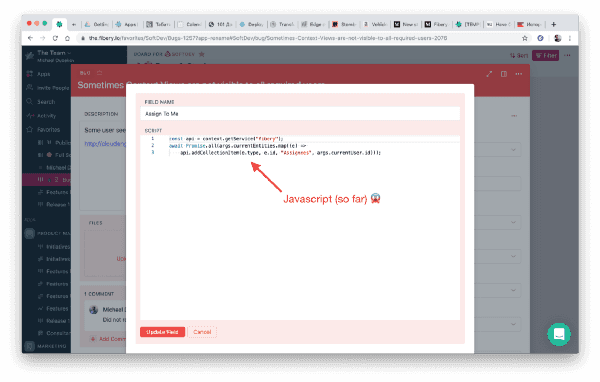
Task: Open the last dropdown chevron on the right
Action: point(513,324)
